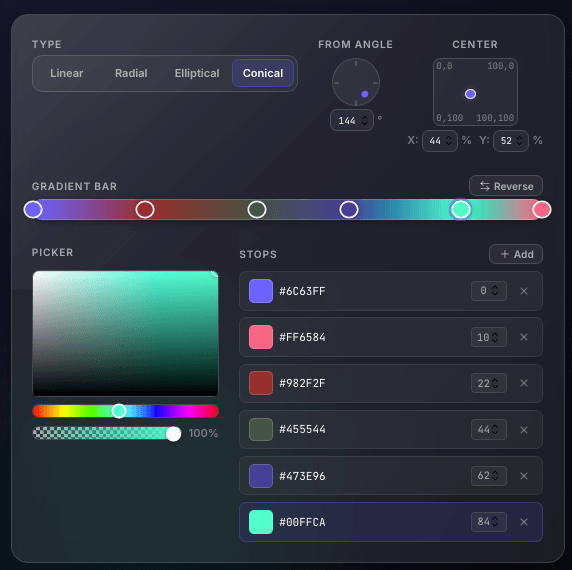Screen dimensions: 572x570
Task: Click the #6C63FF color swatch
Action: tap(261, 291)
